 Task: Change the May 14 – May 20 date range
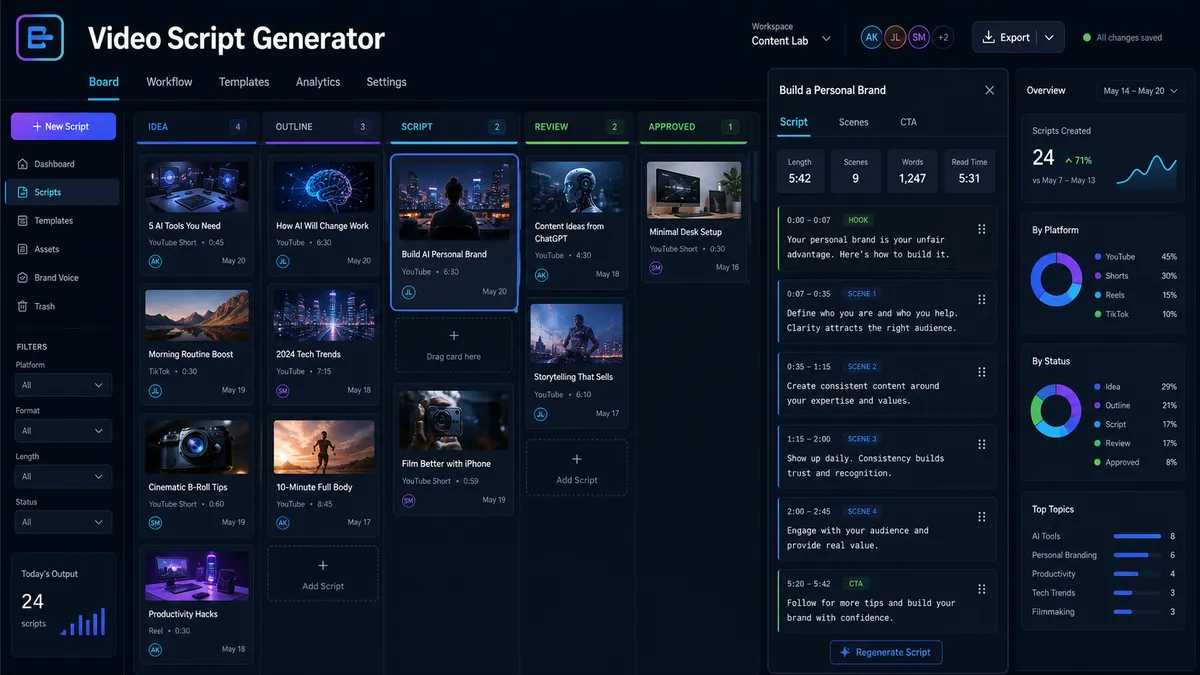tap(1140, 91)
